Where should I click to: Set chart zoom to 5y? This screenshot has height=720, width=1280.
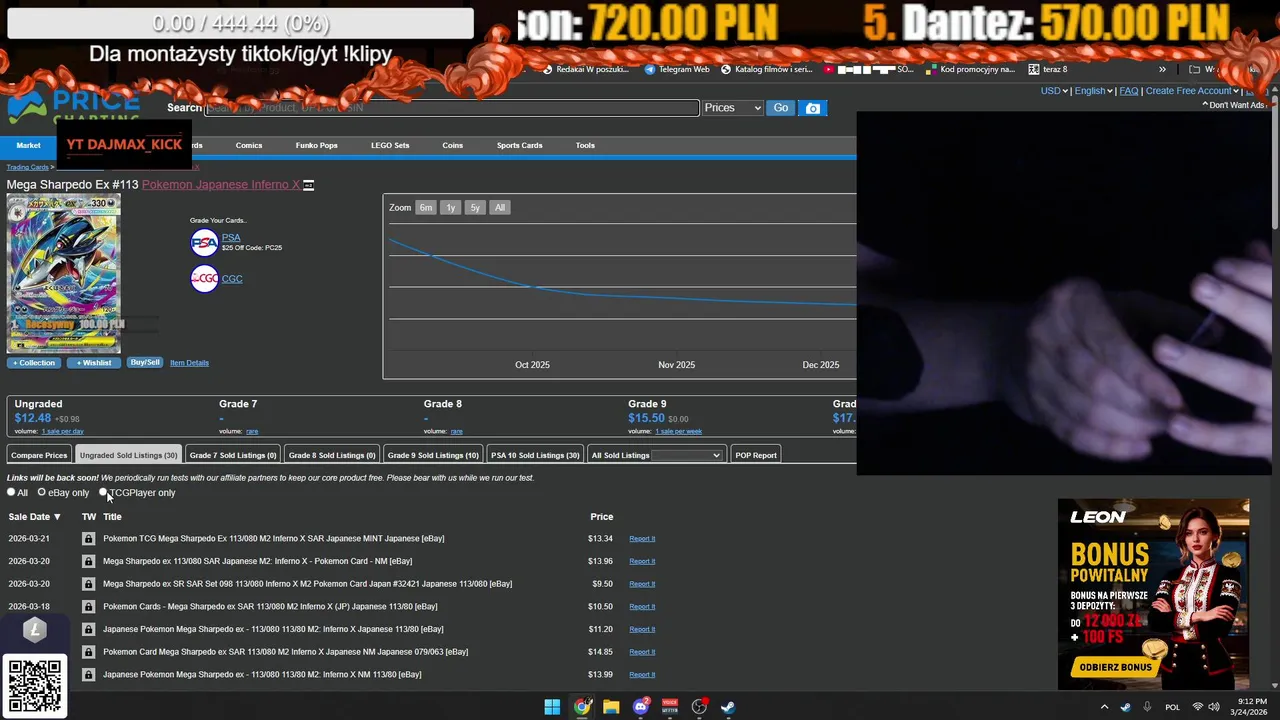pos(475,207)
